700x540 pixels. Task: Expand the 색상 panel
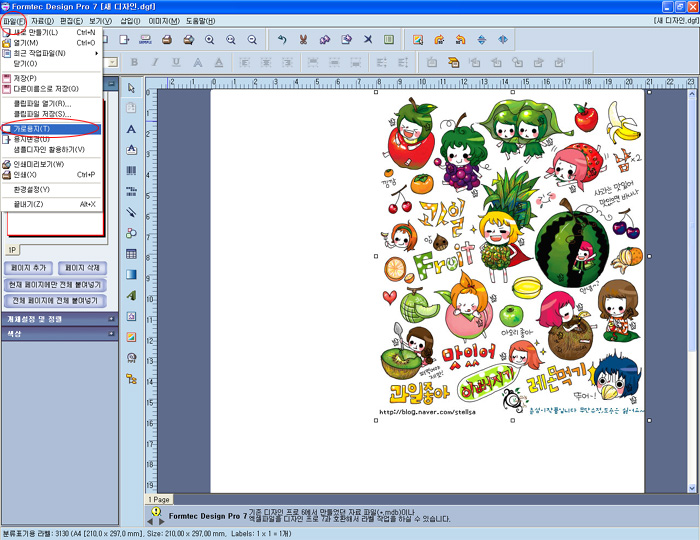click(x=111, y=334)
